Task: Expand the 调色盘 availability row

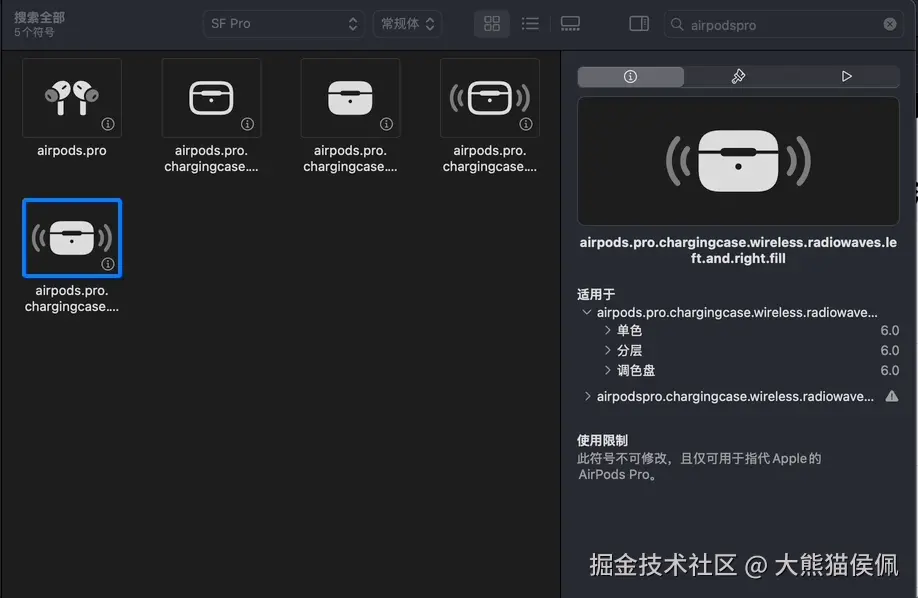Action: pos(608,370)
